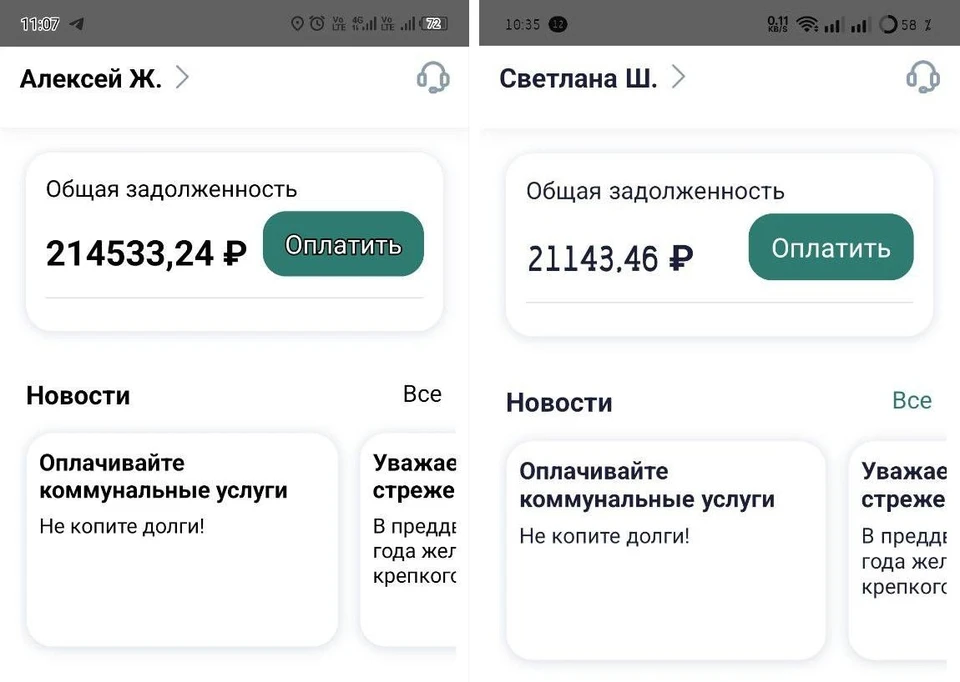Tap the Telegram icon next to 11:07
This screenshot has height=682, width=960.
pyautogui.click(x=76, y=23)
